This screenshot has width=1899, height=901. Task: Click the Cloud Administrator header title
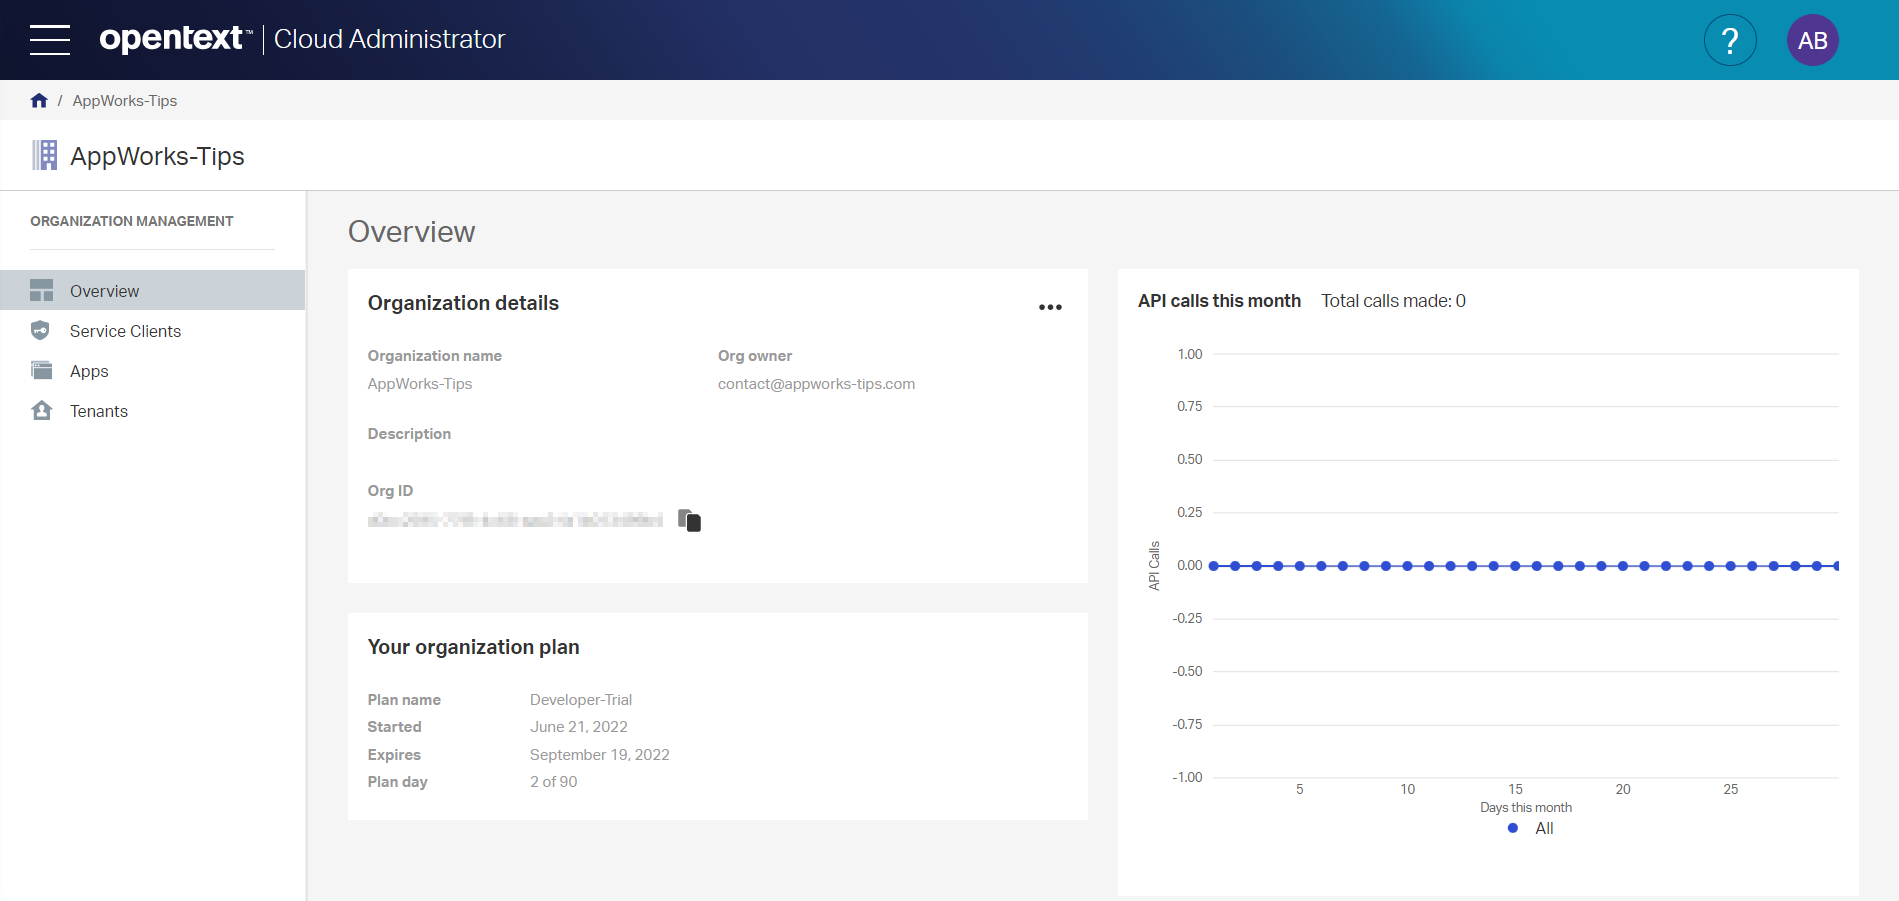point(390,39)
